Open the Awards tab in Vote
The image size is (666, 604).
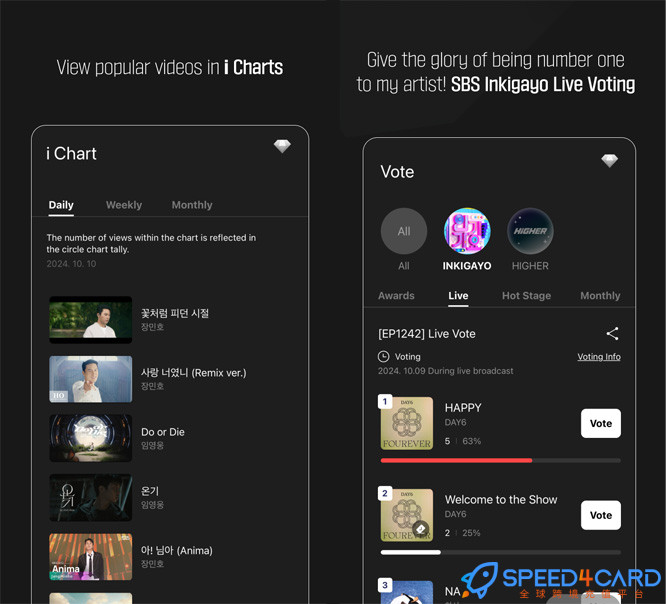[396, 296]
